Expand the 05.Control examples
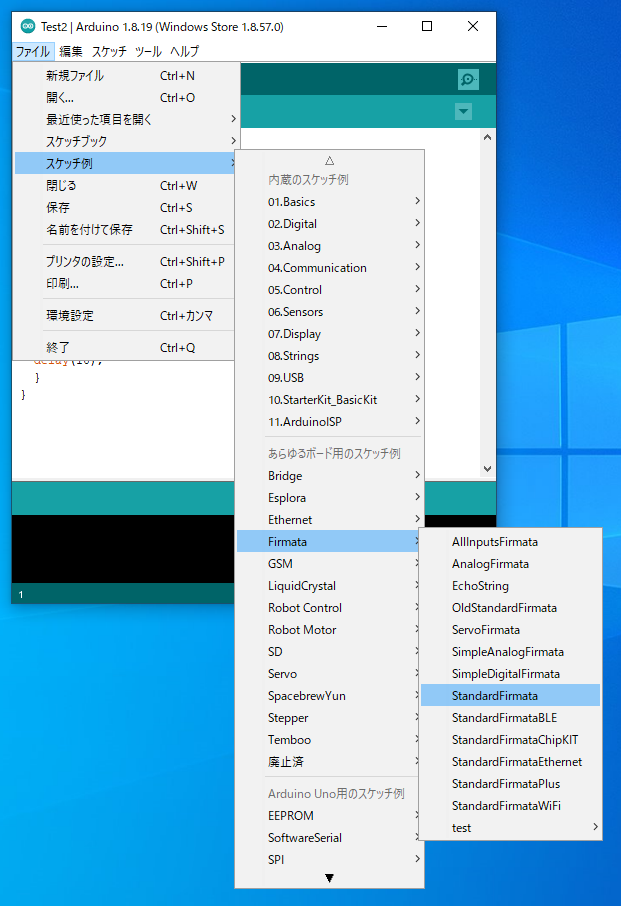Image resolution: width=621 pixels, height=906 pixels. tap(330, 289)
